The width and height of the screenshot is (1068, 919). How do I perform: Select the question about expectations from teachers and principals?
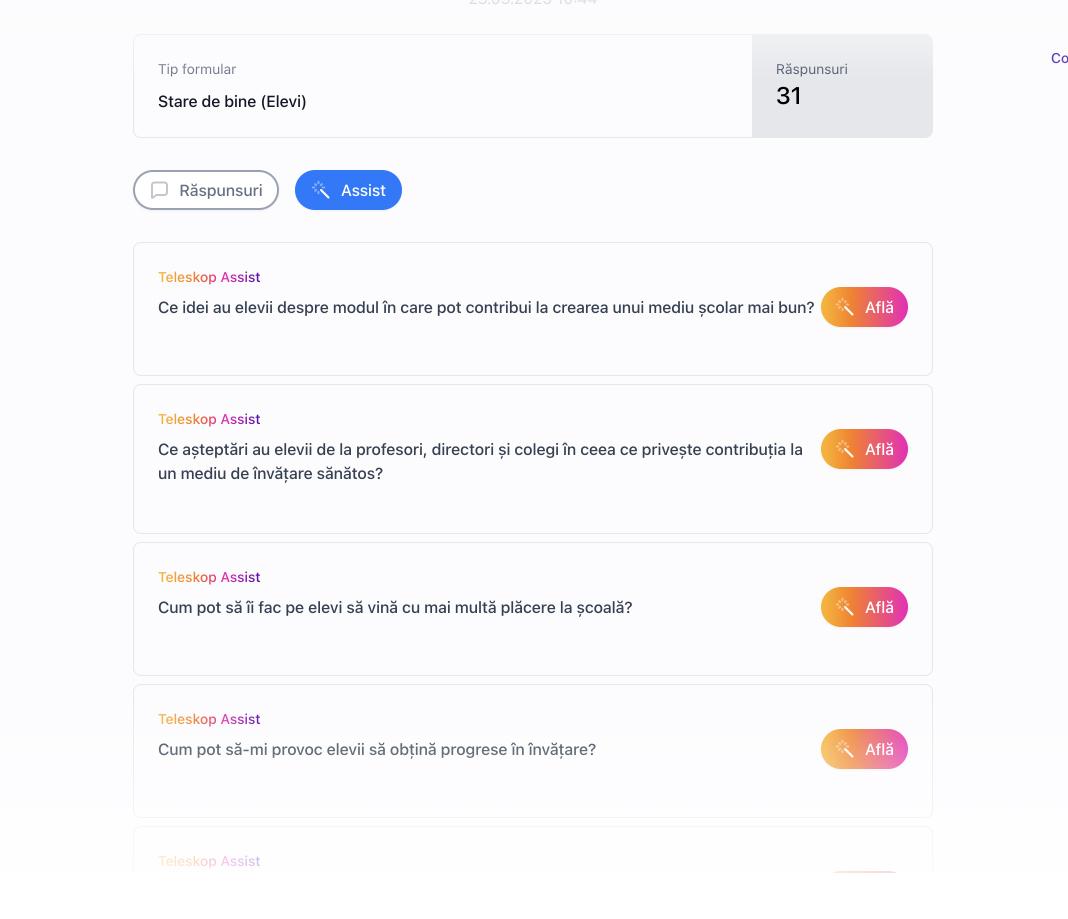coord(480,461)
